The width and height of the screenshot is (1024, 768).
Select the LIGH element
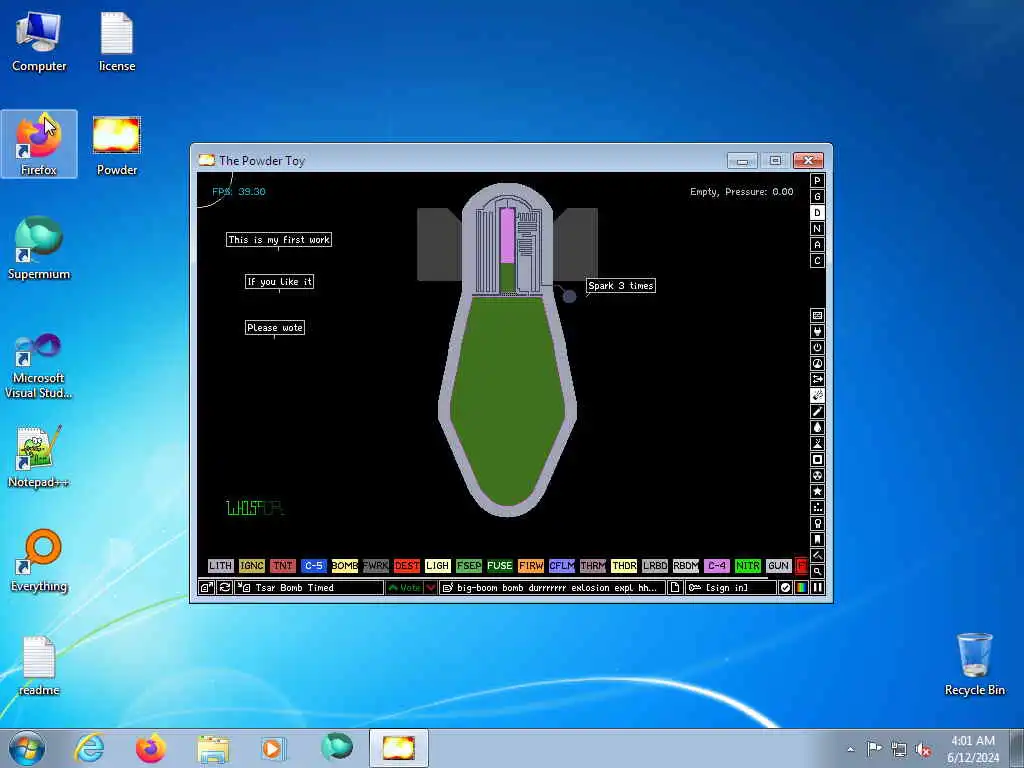click(x=438, y=566)
